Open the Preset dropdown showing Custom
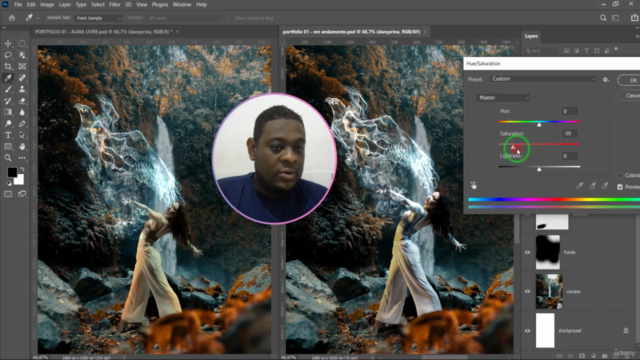640x360 pixels. coord(543,79)
